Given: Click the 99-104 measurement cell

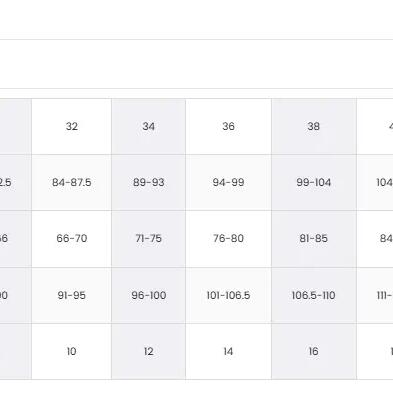Looking at the screenshot, I should click(314, 182).
